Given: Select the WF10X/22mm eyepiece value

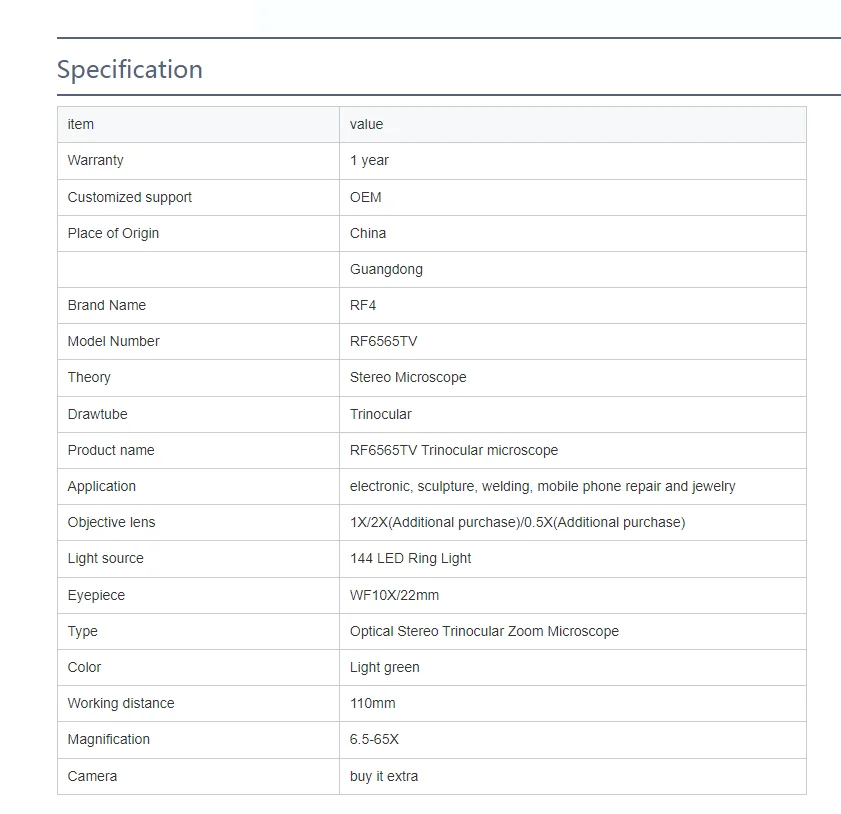Looking at the screenshot, I should 394,595.
